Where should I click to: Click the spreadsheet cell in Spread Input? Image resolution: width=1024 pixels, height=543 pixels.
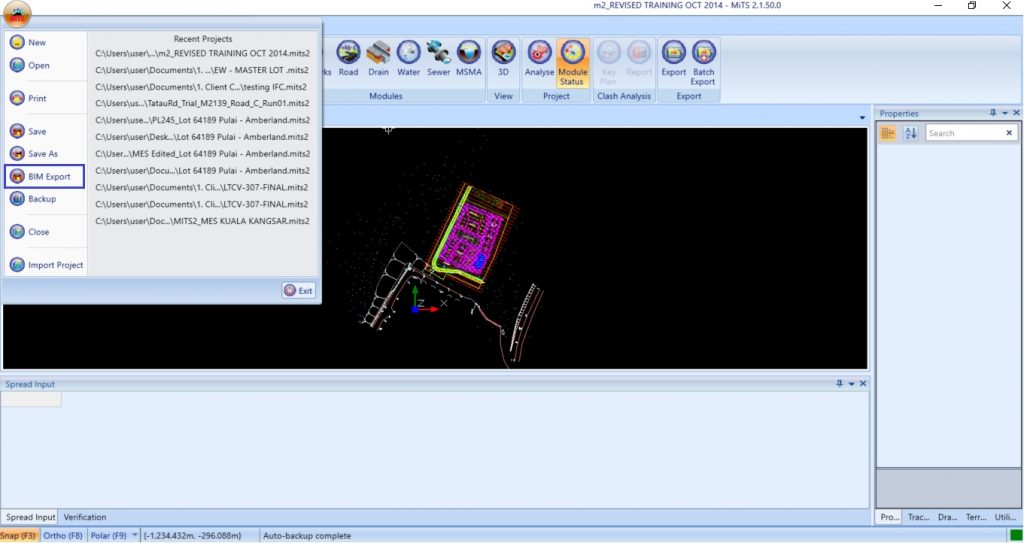(31, 399)
